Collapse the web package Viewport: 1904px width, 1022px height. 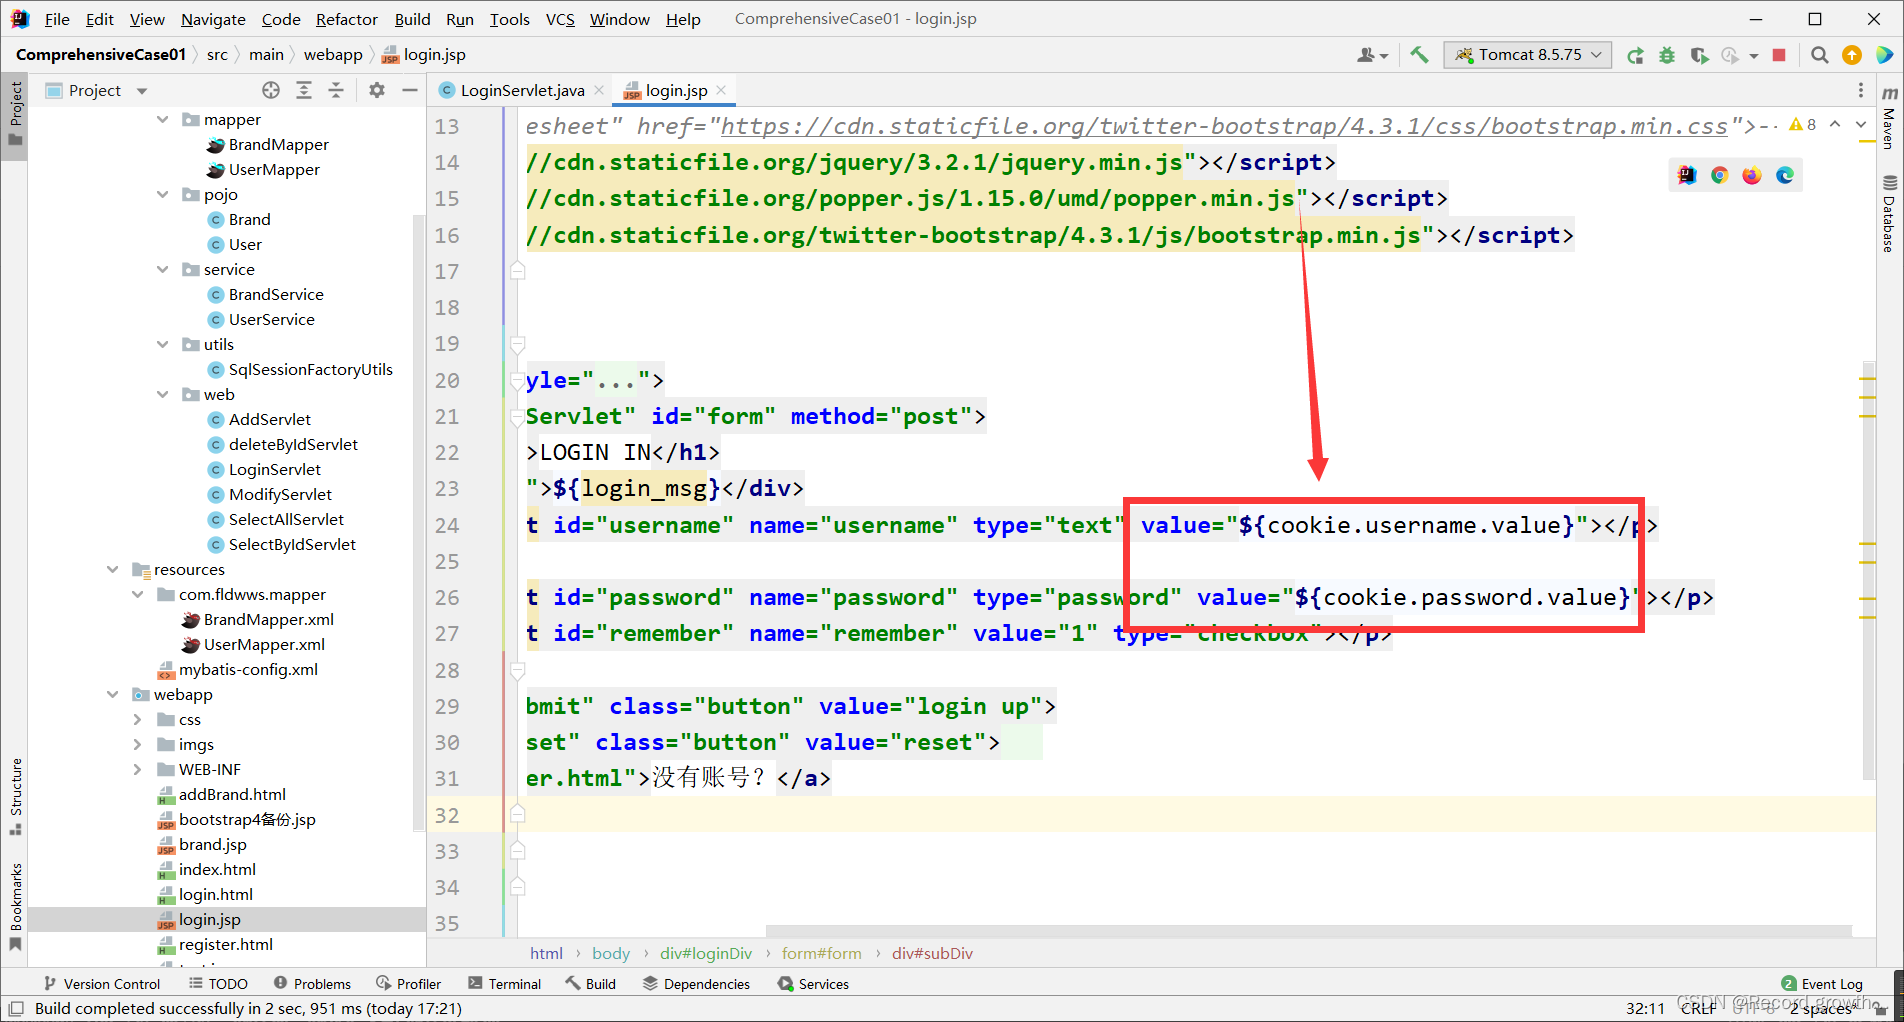(x=163, y=394)
